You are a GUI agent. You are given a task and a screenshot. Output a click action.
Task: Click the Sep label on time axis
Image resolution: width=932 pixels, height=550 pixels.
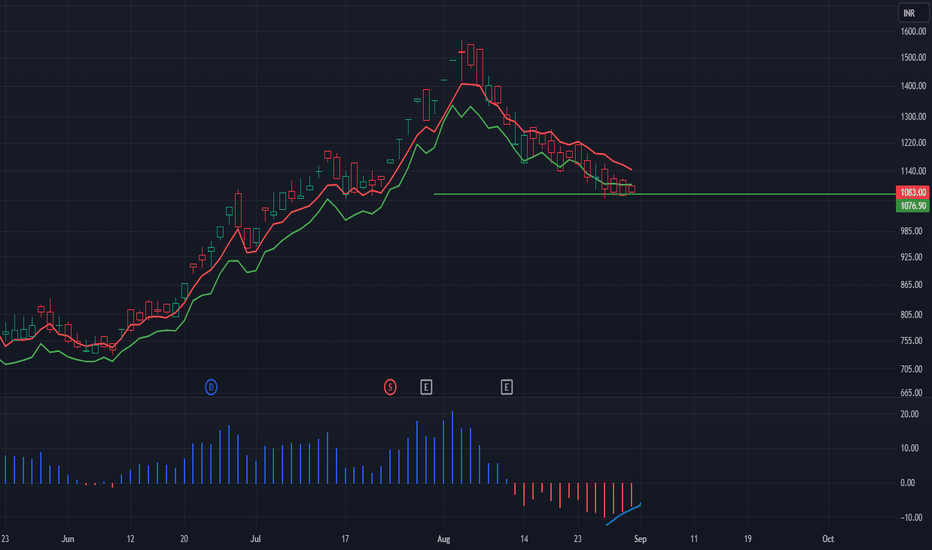tap(640, 539)
